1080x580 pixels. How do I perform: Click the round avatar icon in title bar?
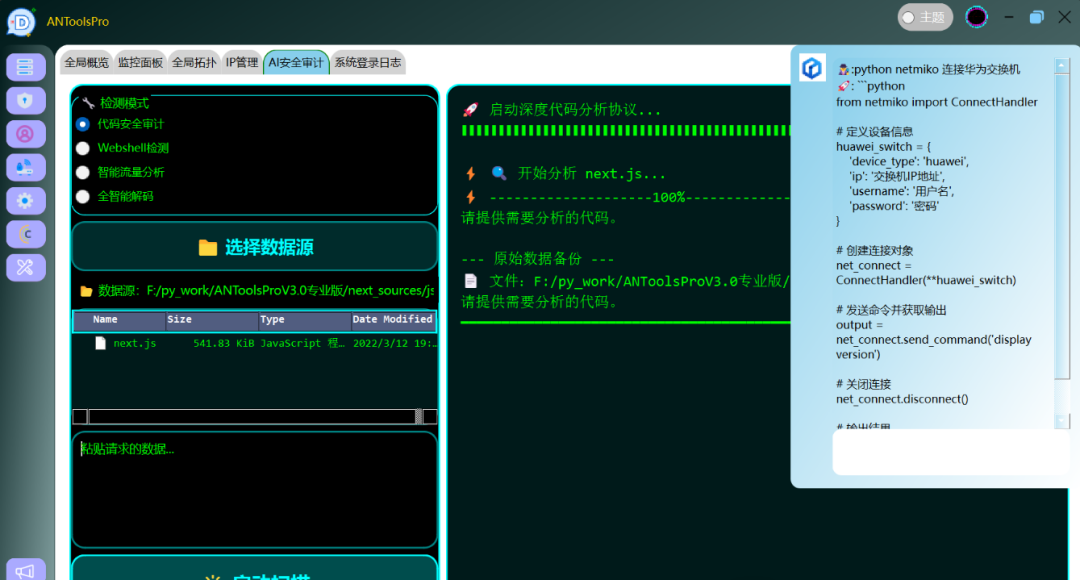[976, 17]
